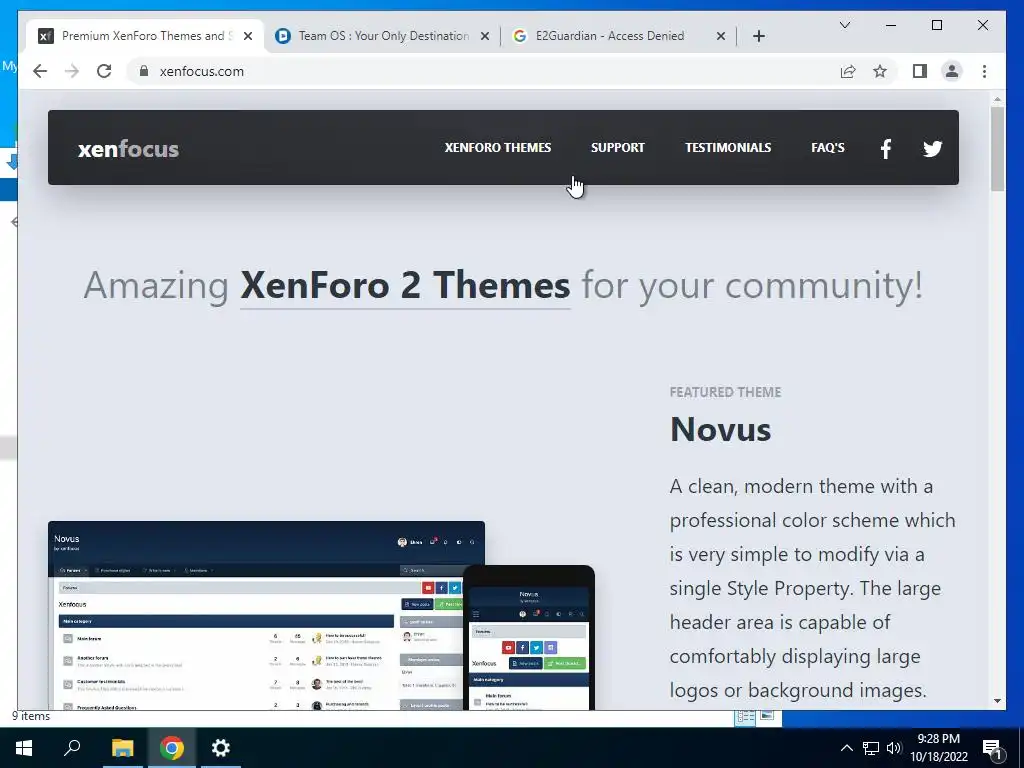This screenshot has width=1024, height=768.
Task: Close the E2Guardian tab
Action: point(720,36)
